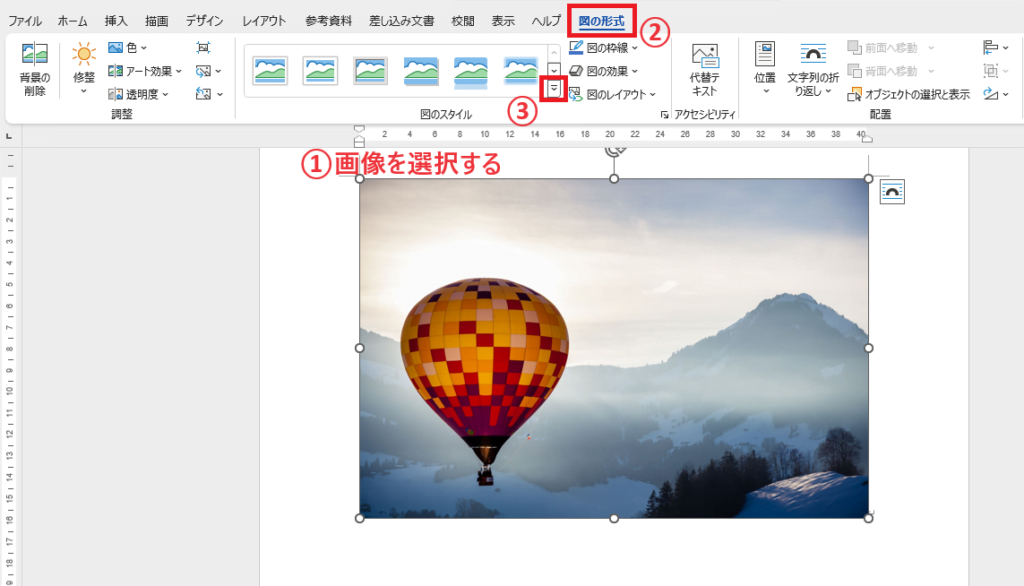Apply the fifth picture style with reflection

tap(471, 71)
